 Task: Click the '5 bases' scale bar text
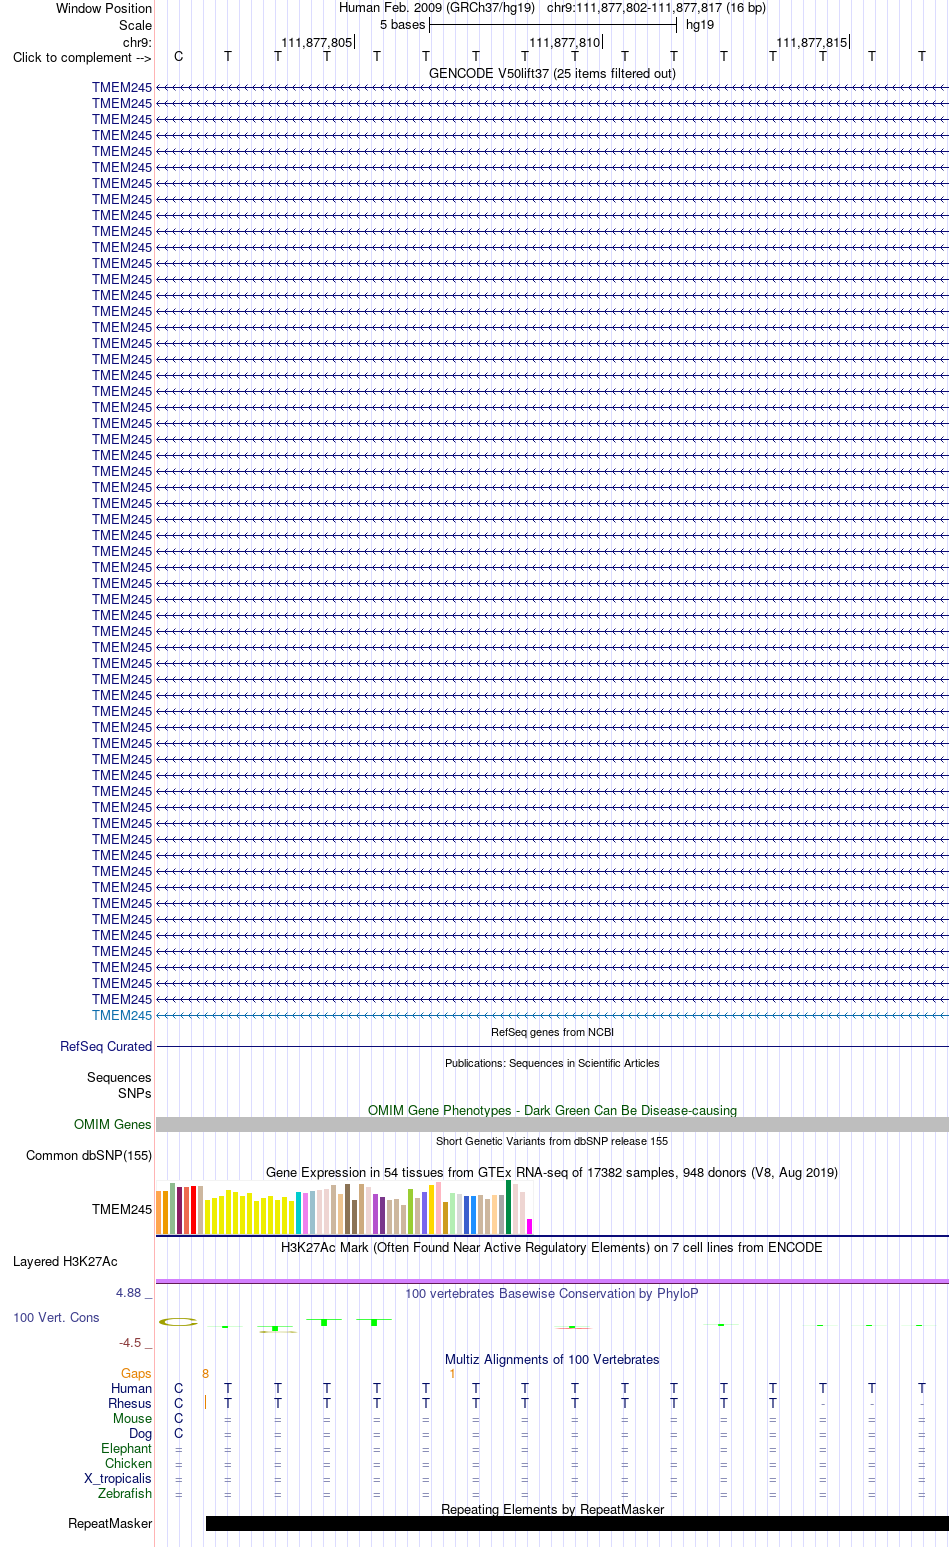click(402, 24)
